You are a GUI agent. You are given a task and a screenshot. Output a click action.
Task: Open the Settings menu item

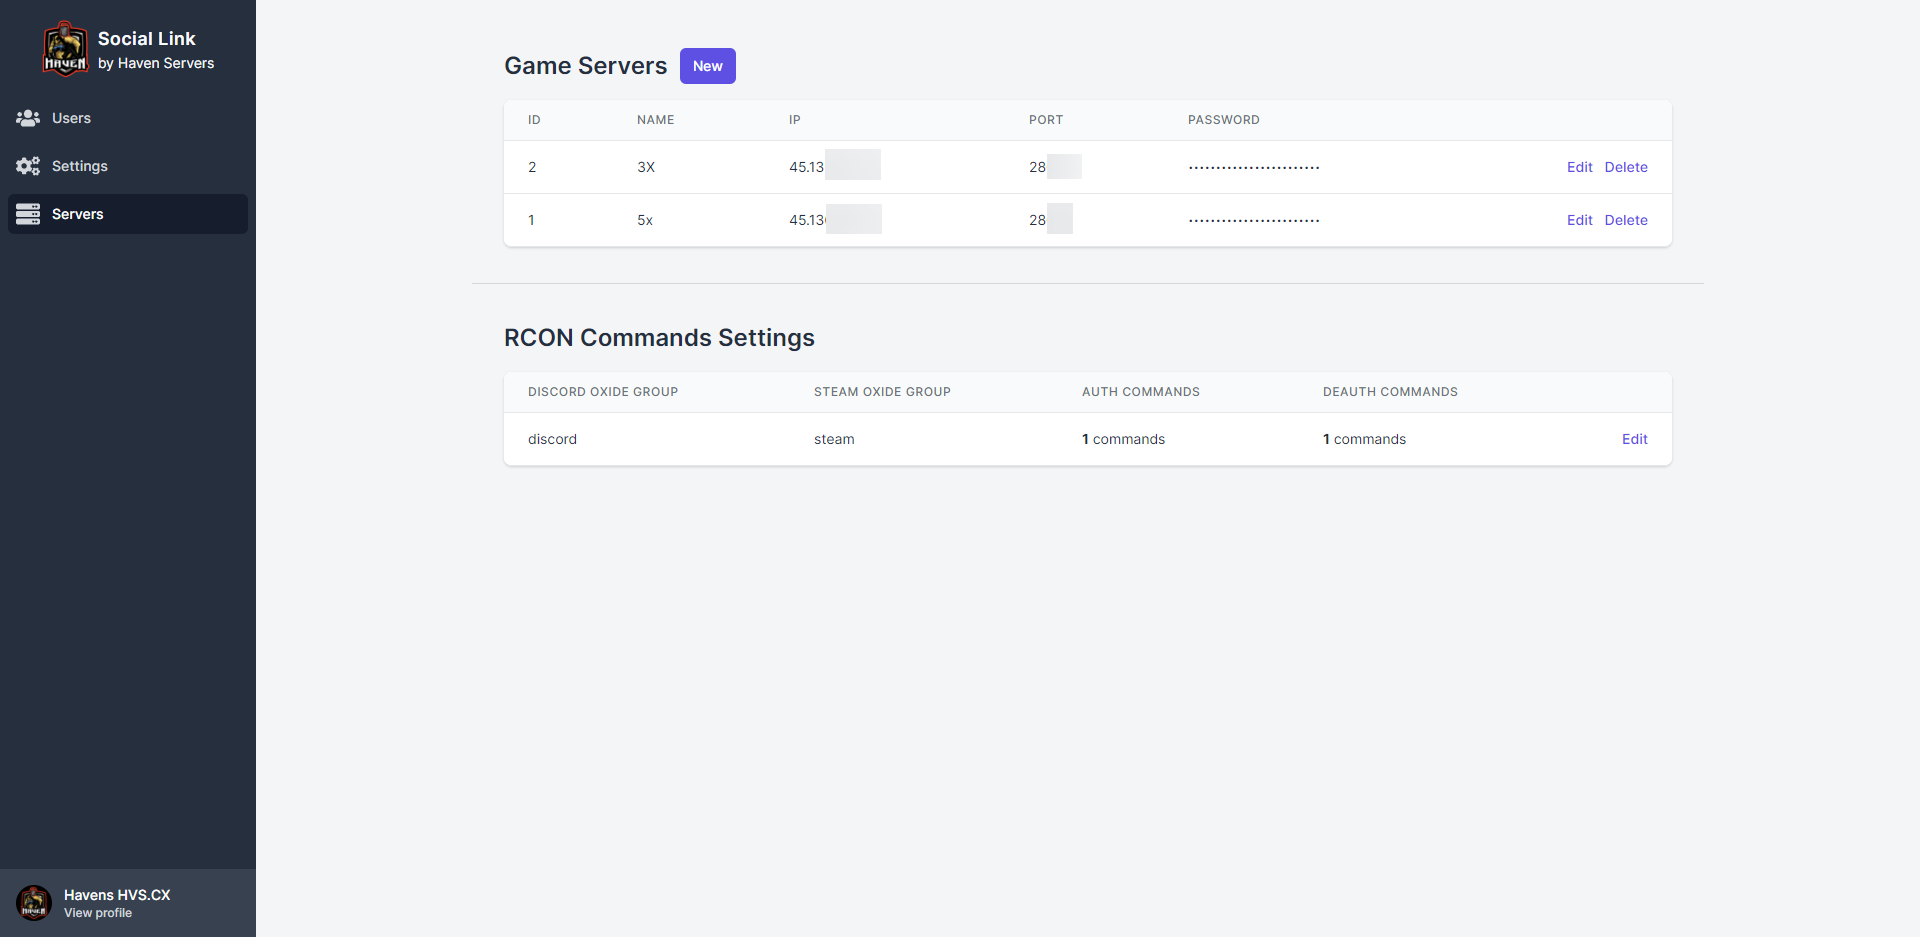[128, 166]
